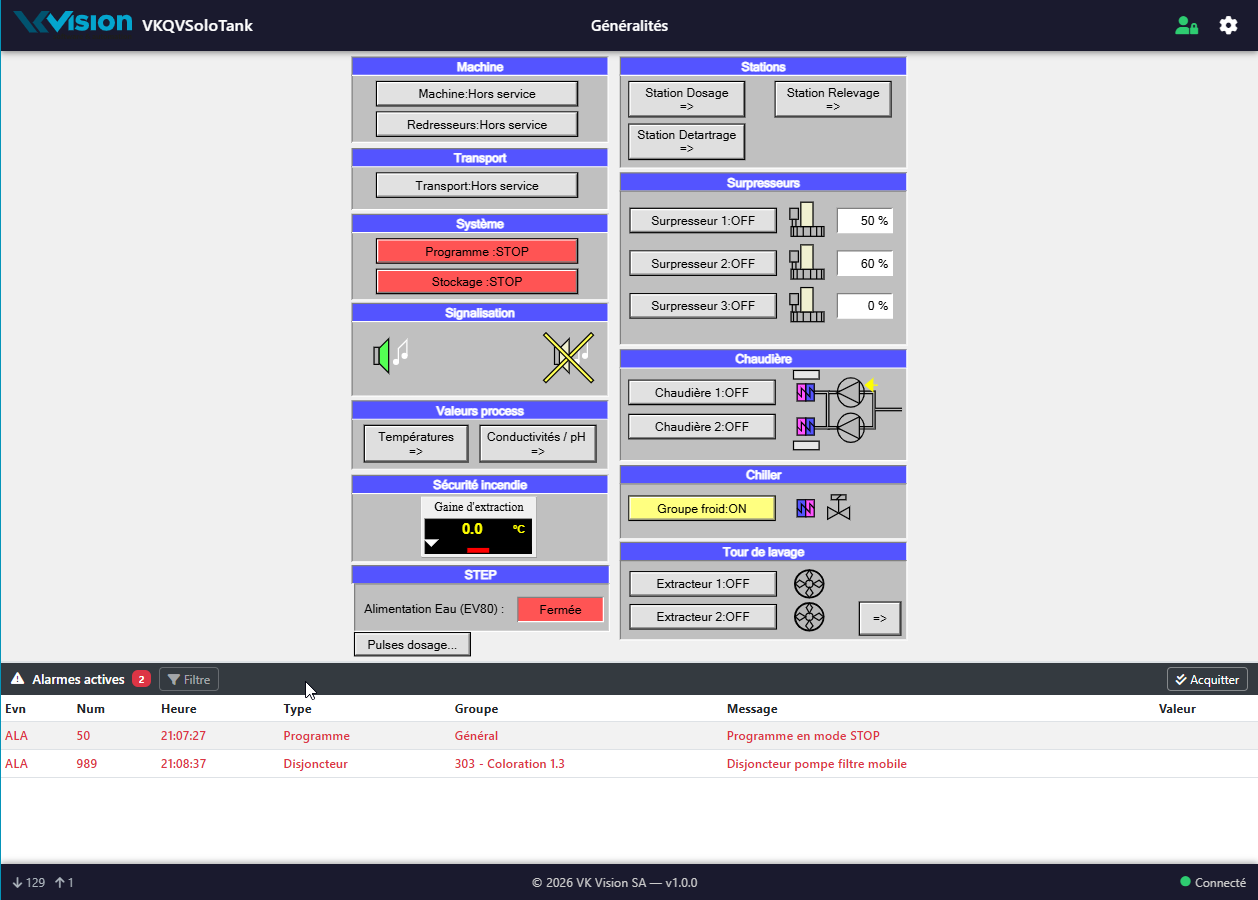Click the Gaine d'extraction temperature gauge
The width and height of the screenshot is (1258, 900).
[x=478, y=527]
